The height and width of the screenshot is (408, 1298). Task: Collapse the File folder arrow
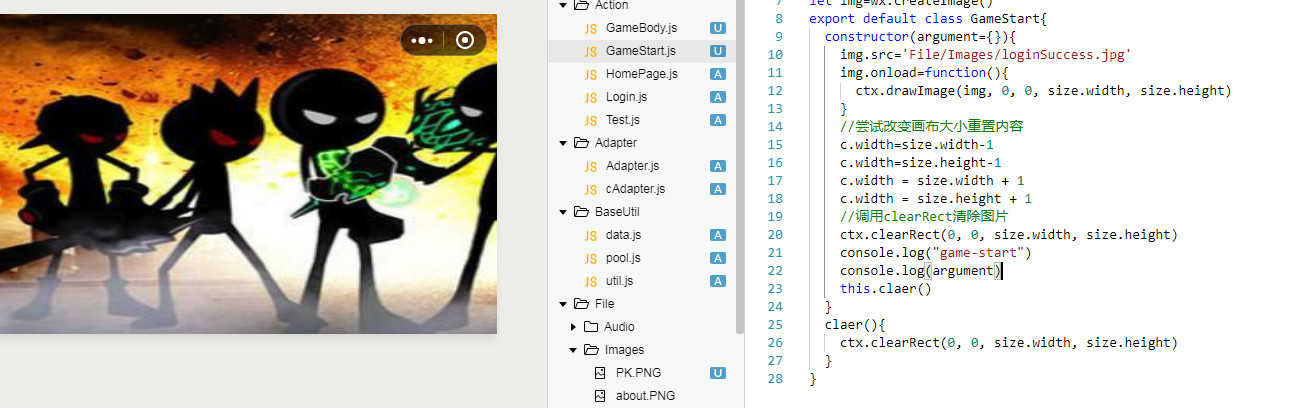click(563, 304)
